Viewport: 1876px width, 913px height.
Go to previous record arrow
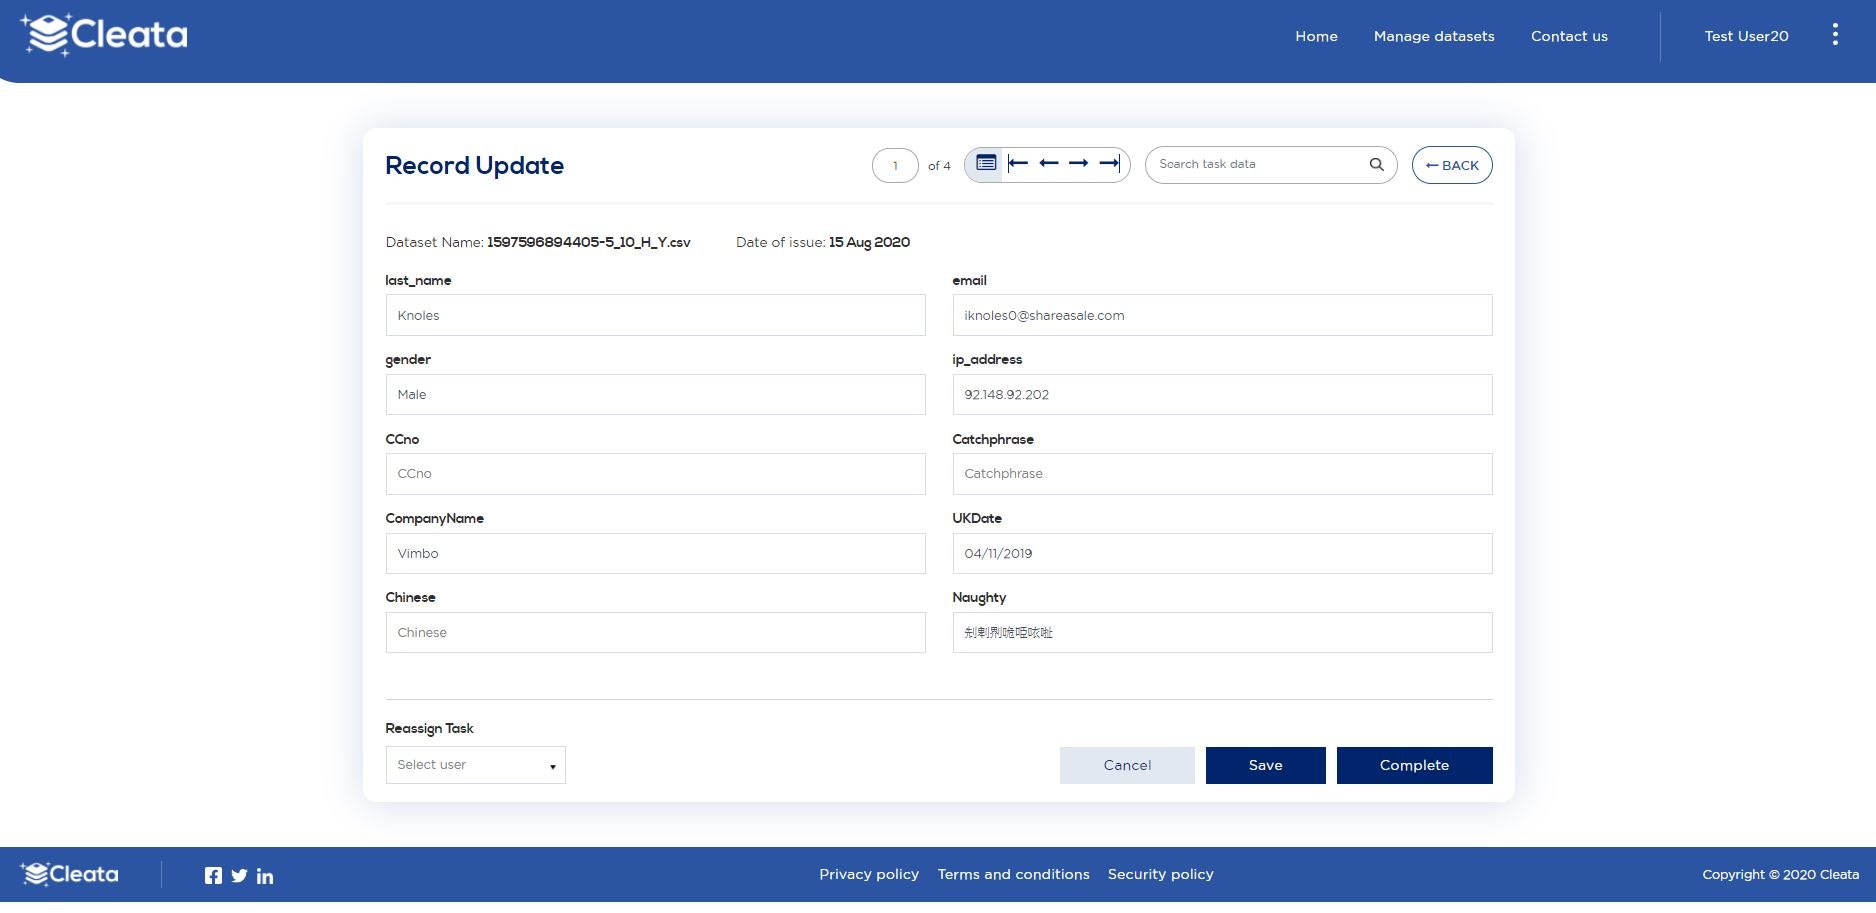(1049, 163)
